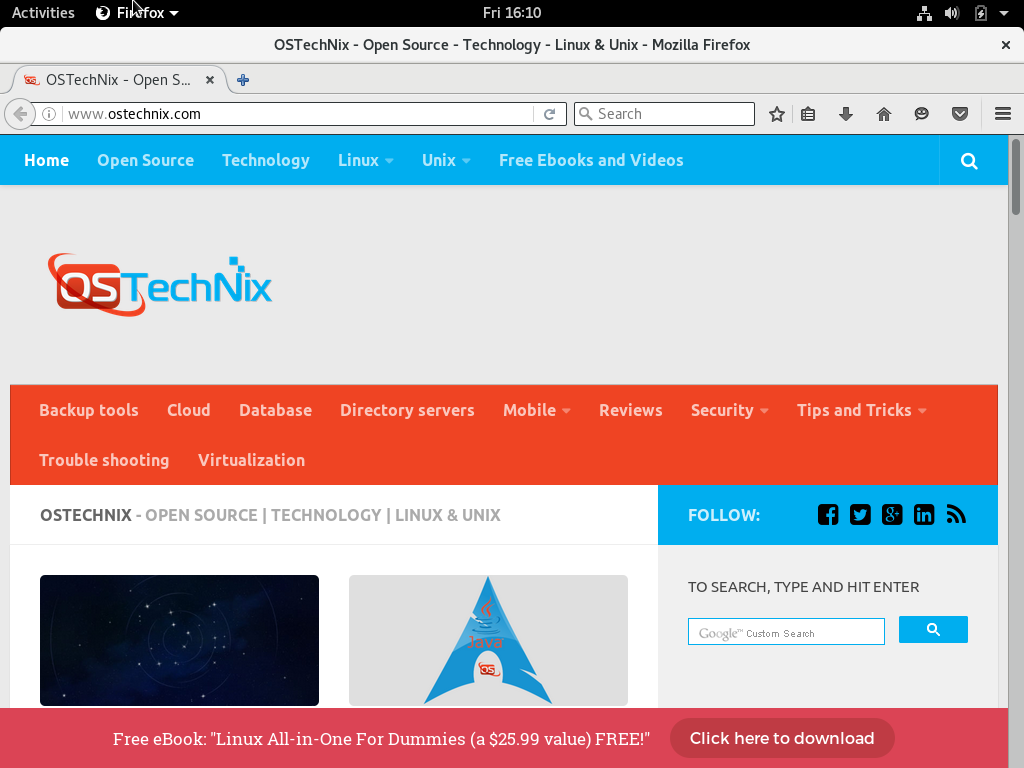Screen dimensions: 1024x768
Task: Open the Reviews category
Action: click(x=631, y=410)
